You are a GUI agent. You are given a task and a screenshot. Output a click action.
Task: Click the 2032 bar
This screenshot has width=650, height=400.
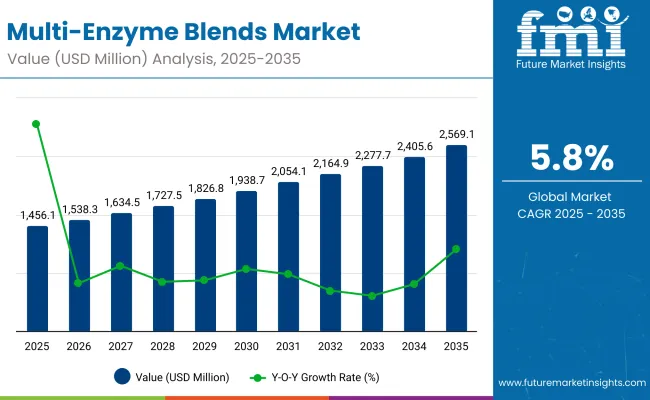(330, 253)
